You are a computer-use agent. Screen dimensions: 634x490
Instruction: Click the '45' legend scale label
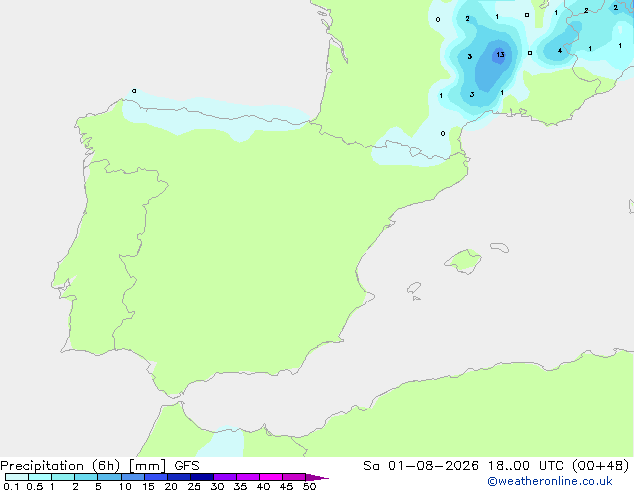pos(286,486)
